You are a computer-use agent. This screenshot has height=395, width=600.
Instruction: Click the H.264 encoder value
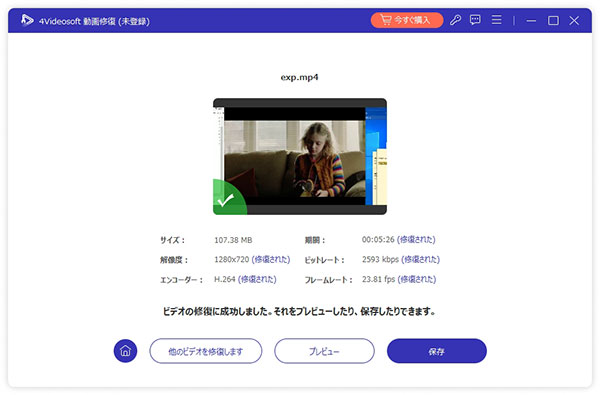tap(225, 279)
